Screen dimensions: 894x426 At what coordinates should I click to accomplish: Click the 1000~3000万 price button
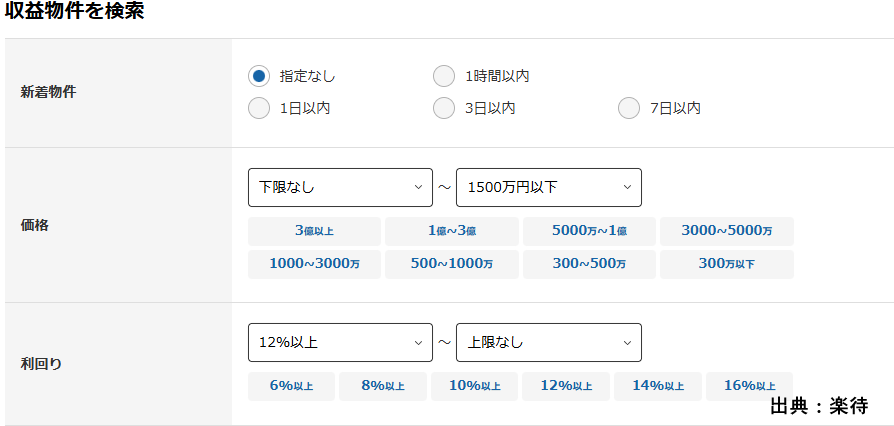[x=314, y=264]
